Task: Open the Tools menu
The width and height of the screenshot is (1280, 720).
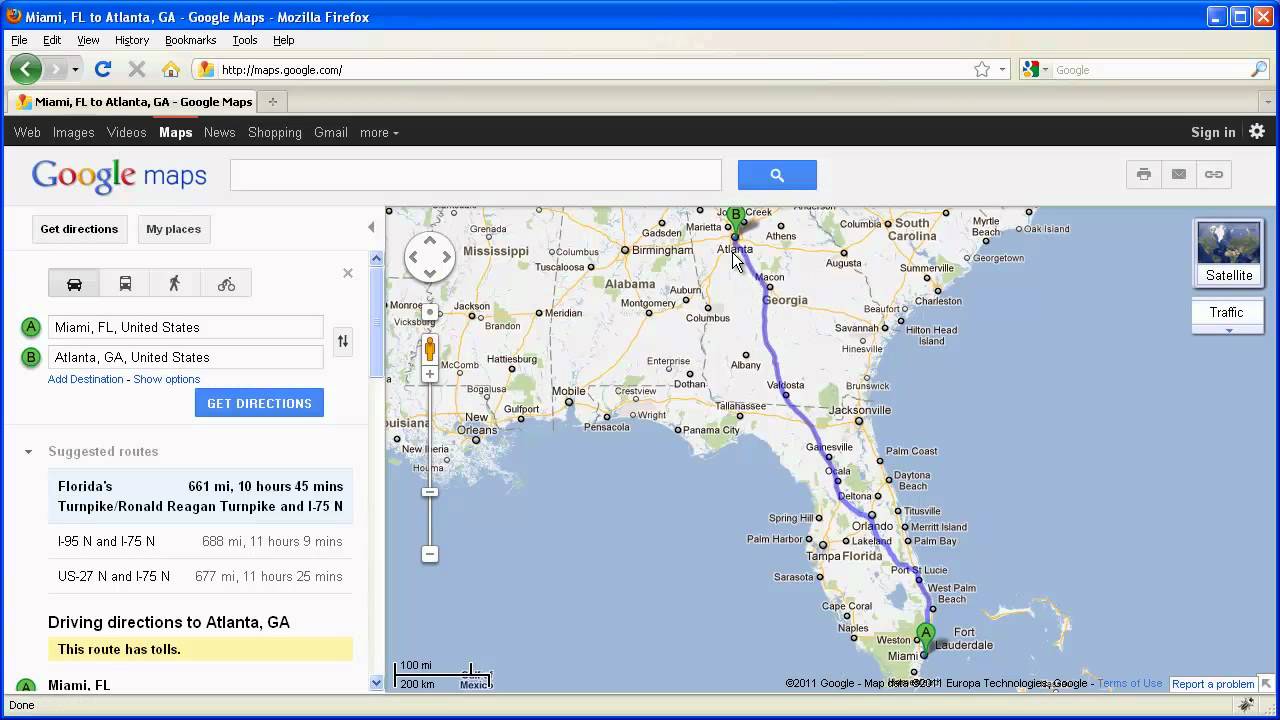Action: click(245, 40)
